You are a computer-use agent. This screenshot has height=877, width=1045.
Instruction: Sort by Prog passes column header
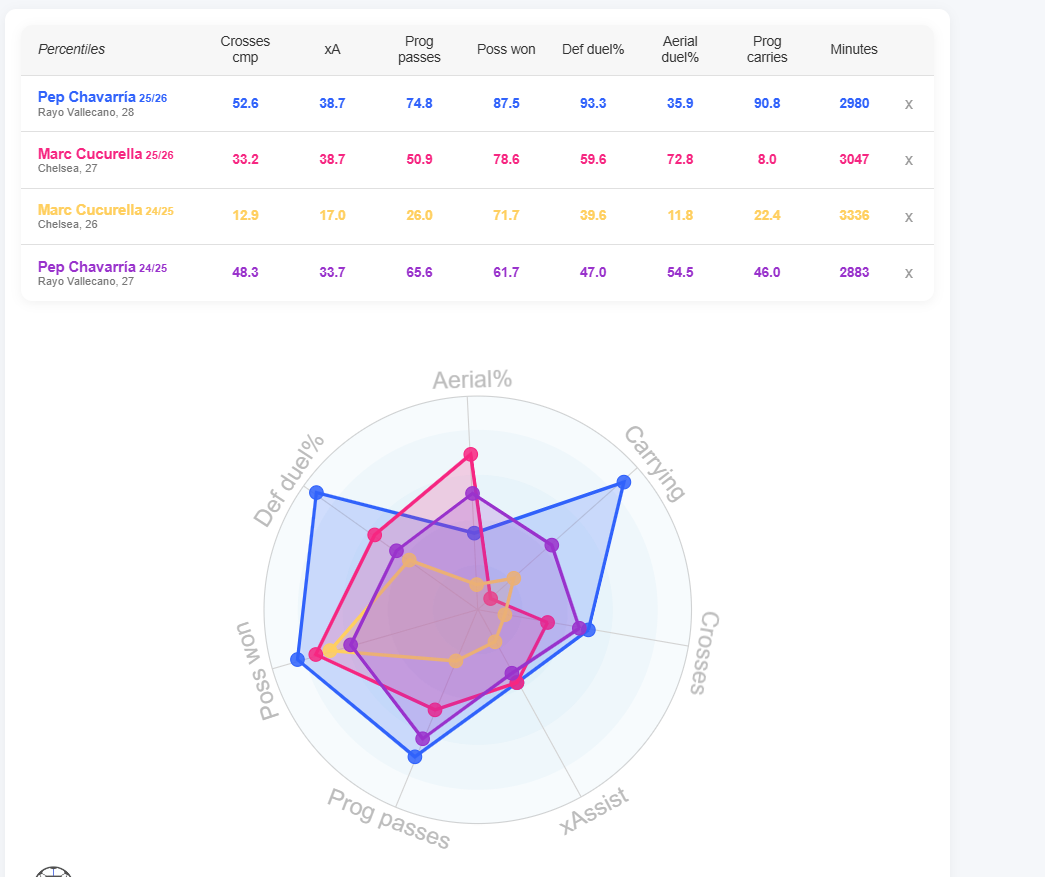[419, 49]
